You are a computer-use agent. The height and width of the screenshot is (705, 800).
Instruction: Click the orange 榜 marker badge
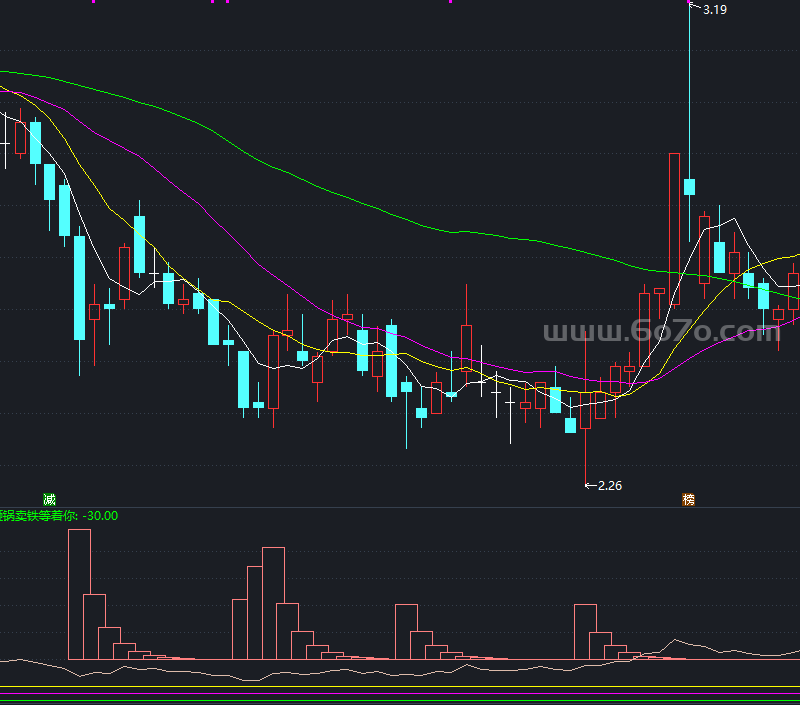tap(688, 499)
